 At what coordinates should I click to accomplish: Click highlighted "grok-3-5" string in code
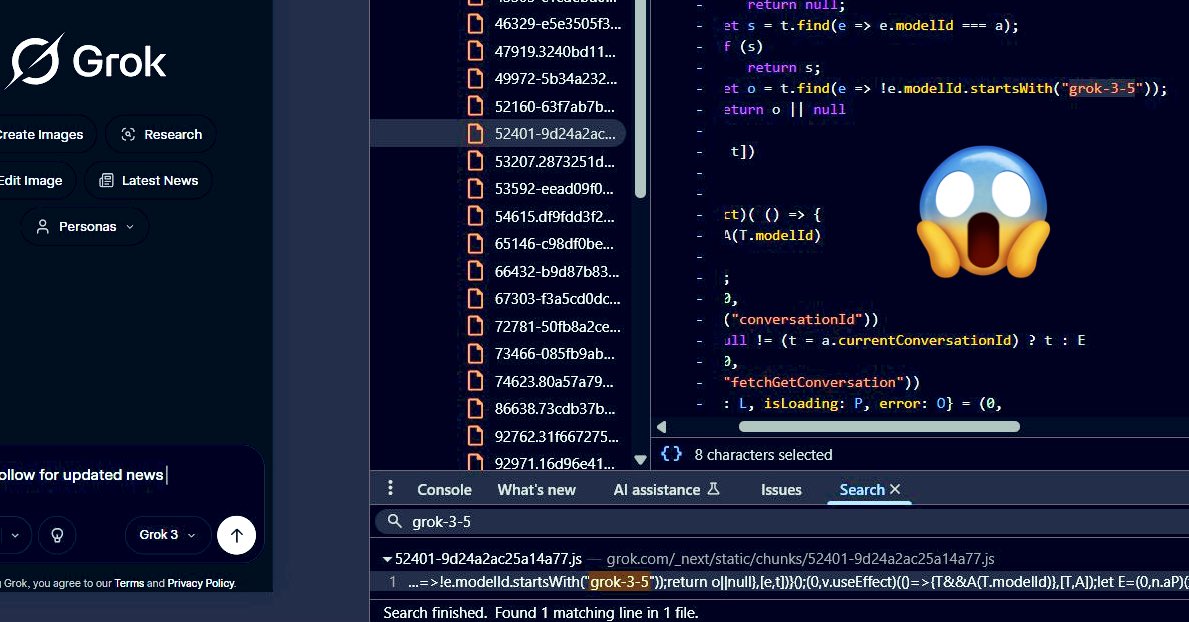(x=1102, y=88)
